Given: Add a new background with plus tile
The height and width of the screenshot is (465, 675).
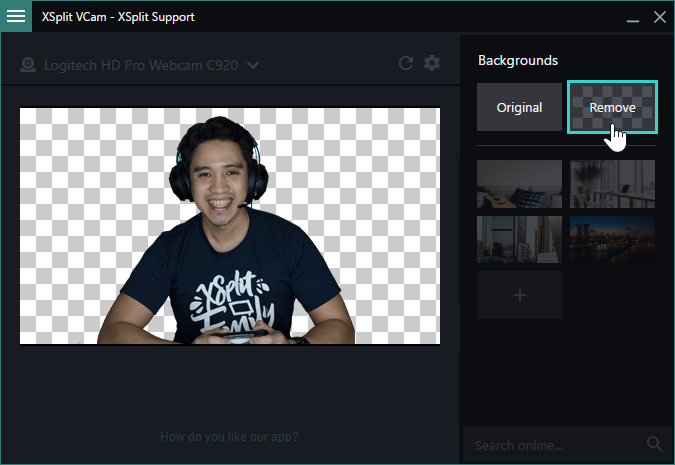Looking at the screenshot, I should pyautogui.click(x=519, y=295).
